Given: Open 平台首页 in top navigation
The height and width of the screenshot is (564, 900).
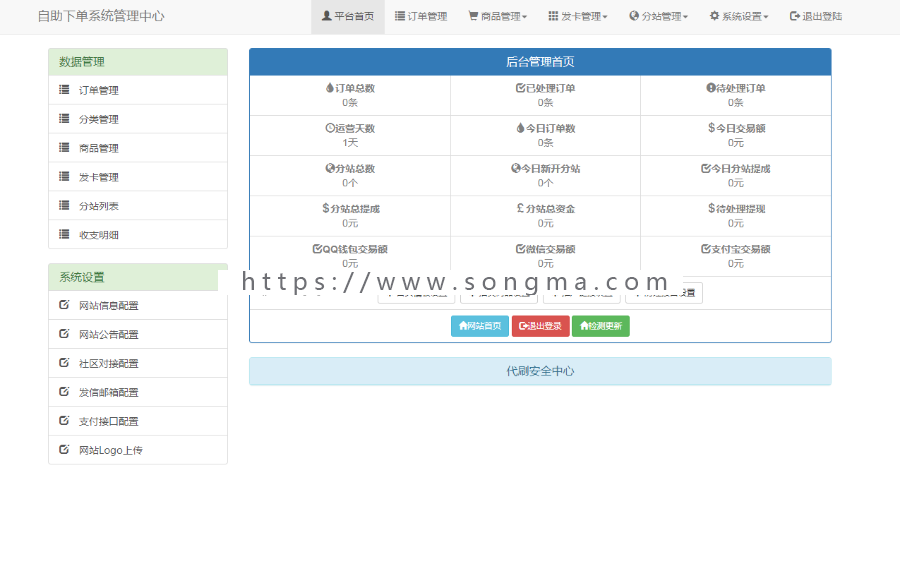Looking at the screenshot, I should click(348, 17).
